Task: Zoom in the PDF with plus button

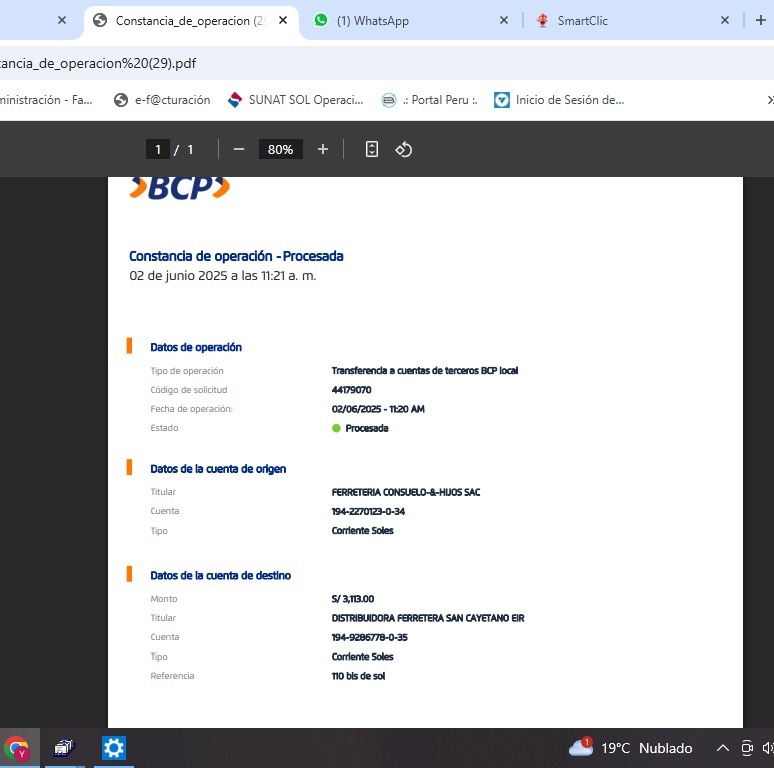Action: coord(322,149)
